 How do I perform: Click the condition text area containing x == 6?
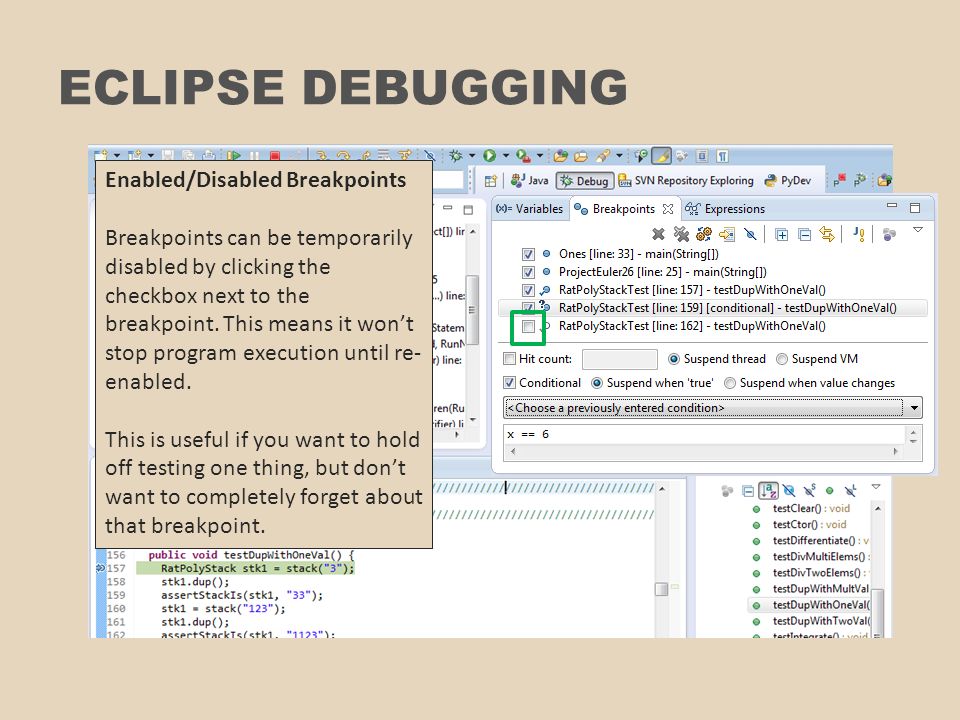(x=704, y=435)
